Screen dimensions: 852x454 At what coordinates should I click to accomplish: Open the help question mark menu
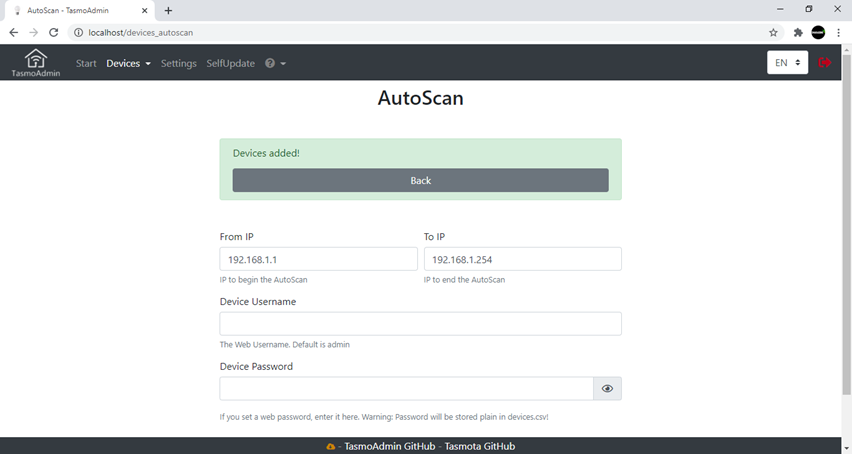coord(275,63)
